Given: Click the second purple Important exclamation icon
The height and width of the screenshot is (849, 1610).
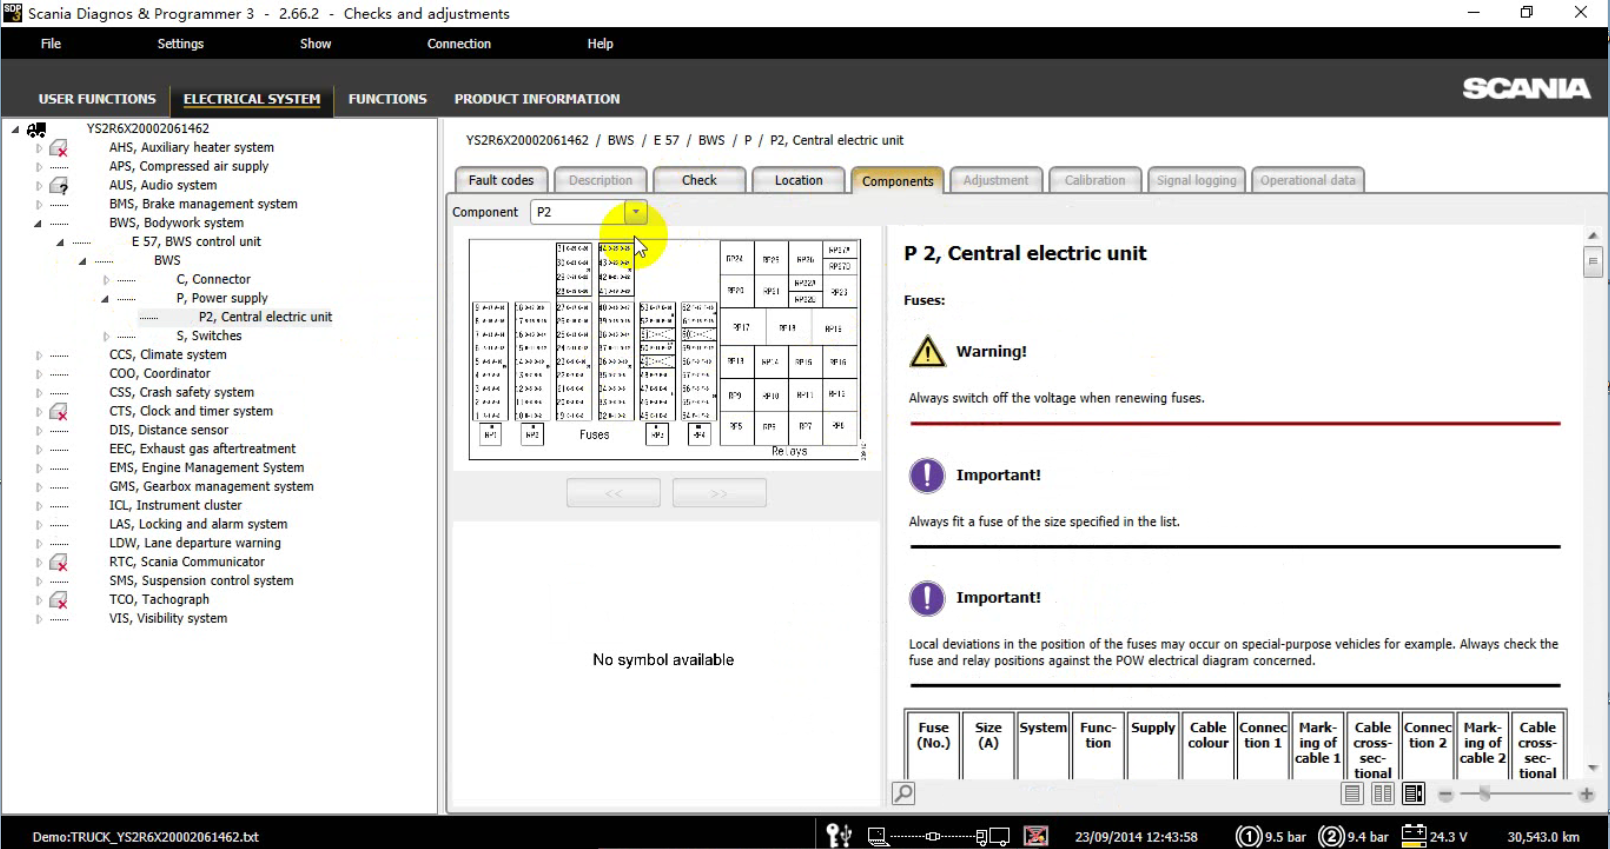Looking at the screenshot, I should click(927, 598).
